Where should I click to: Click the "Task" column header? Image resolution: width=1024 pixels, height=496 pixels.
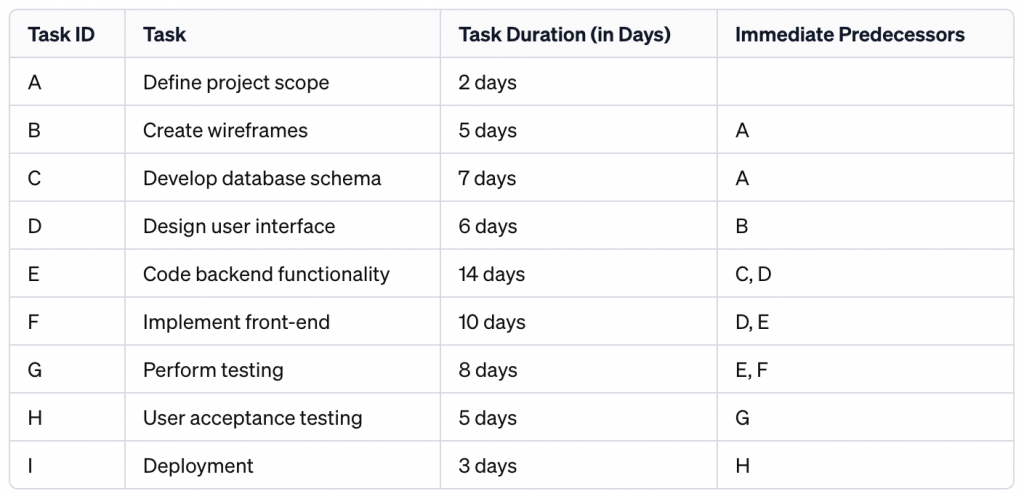point(165,35)
